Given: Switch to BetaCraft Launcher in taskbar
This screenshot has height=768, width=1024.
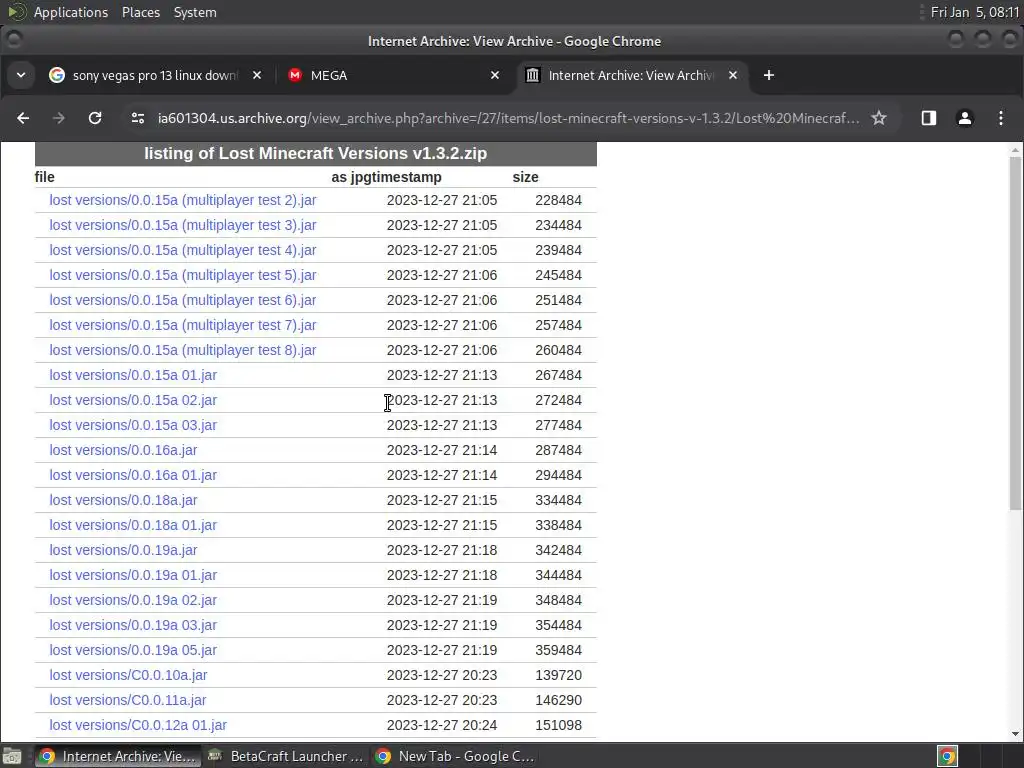Looking at the screenshot, I should [x=285, y=756].
